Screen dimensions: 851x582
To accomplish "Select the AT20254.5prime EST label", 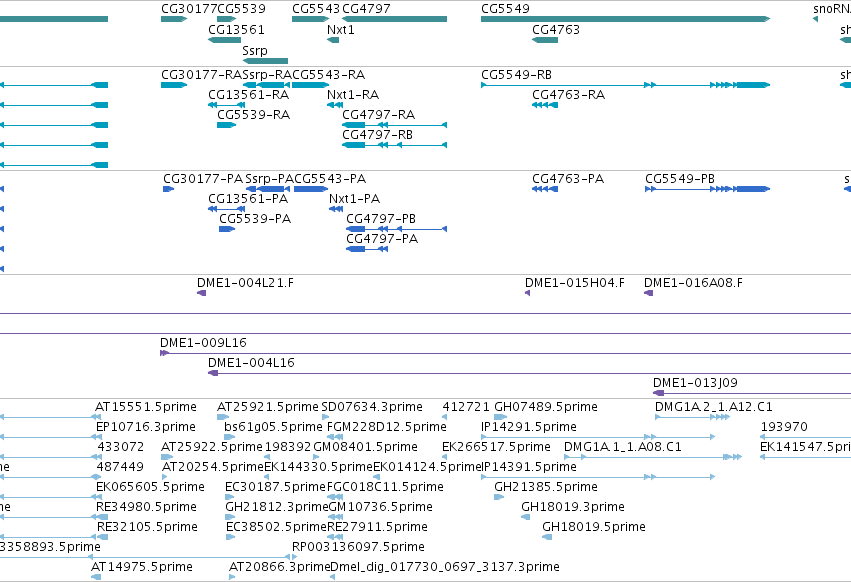I will [x=213, y=467].
